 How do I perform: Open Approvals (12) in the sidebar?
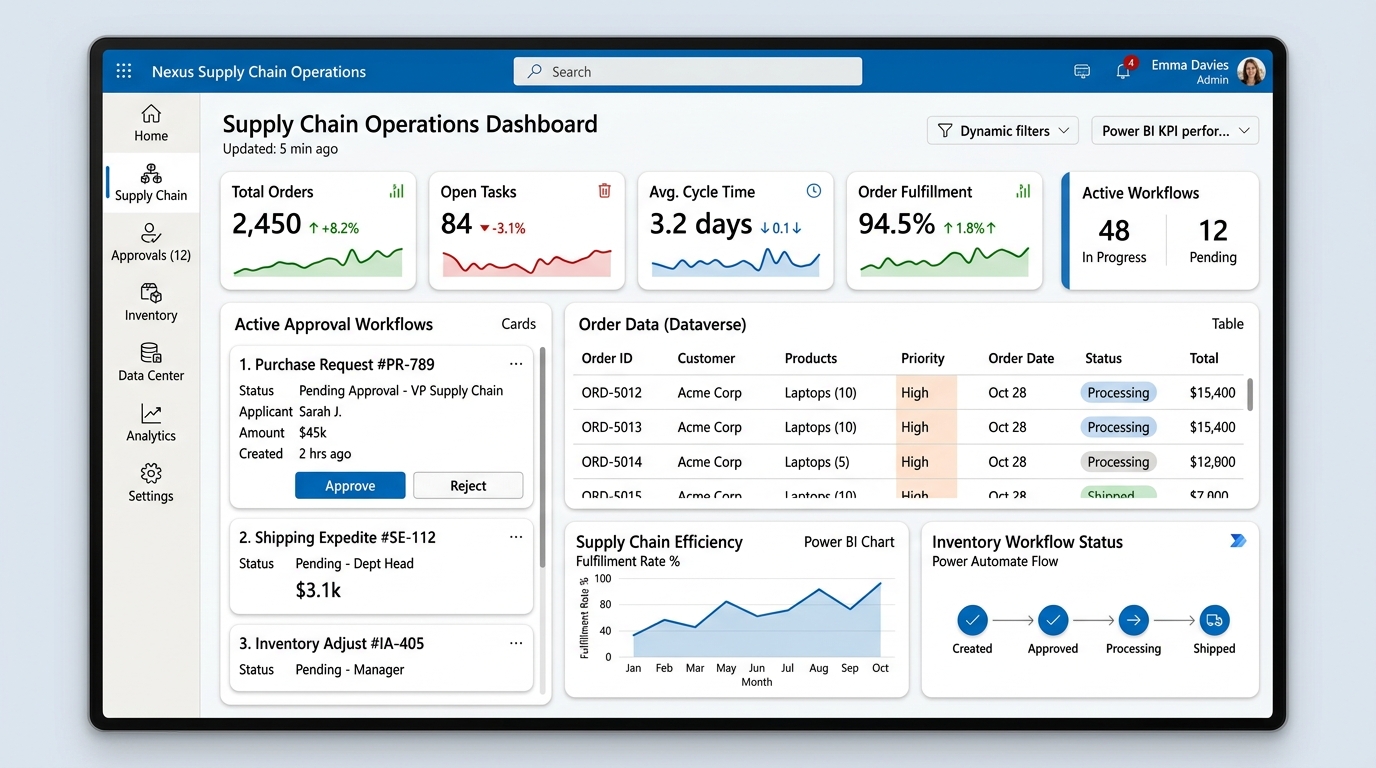pos(151,243)
